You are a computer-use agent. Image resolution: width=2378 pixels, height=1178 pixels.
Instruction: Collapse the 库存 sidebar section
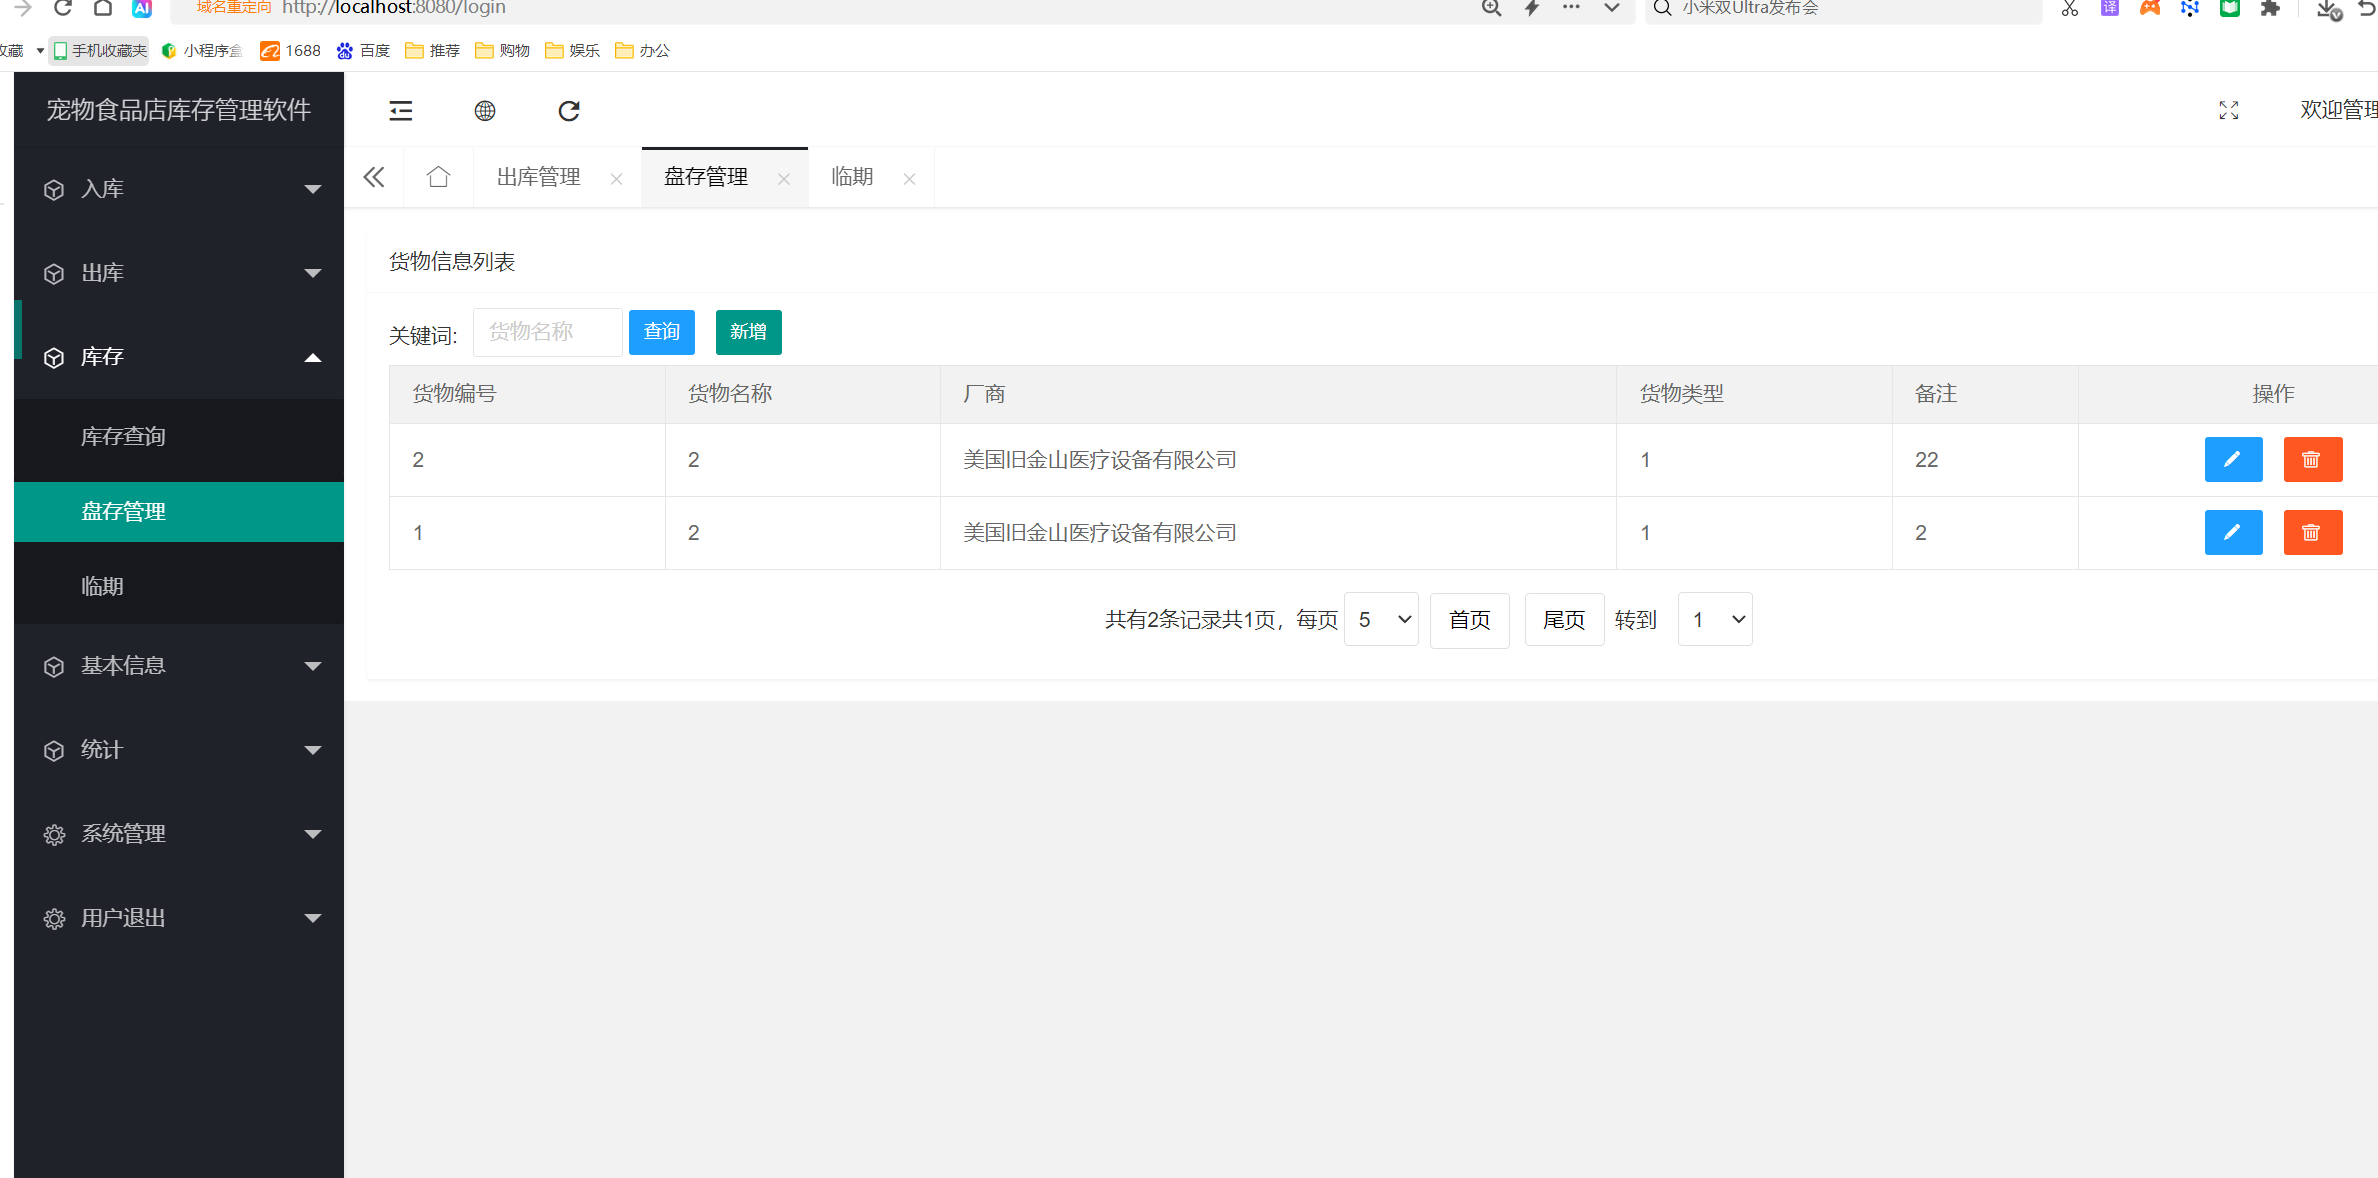179,357
